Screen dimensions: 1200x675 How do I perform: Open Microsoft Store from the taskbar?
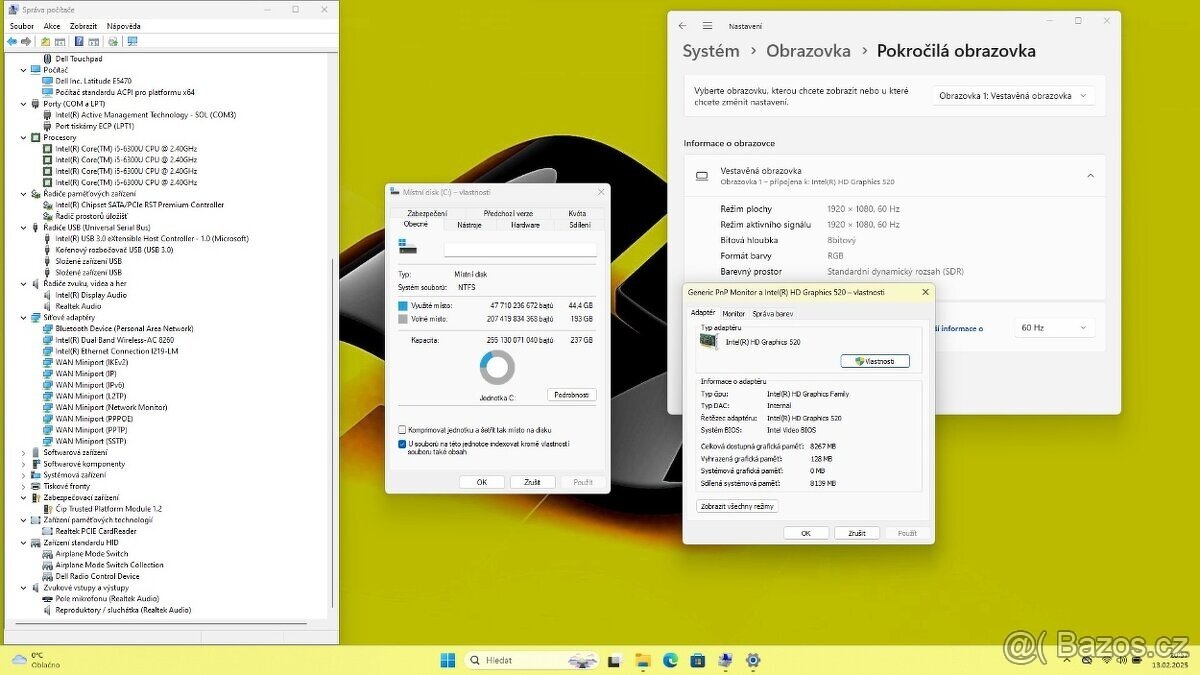click(x=697, y=660)
